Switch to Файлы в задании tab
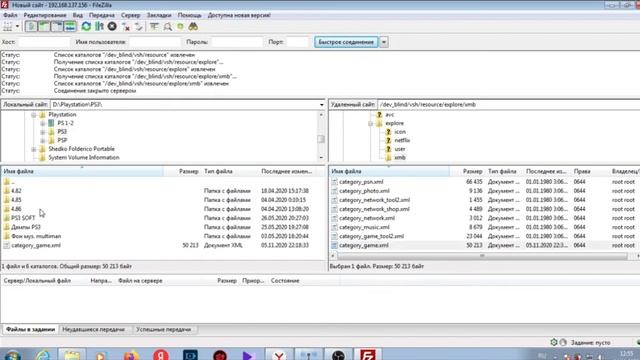 [x=30, y=329]
